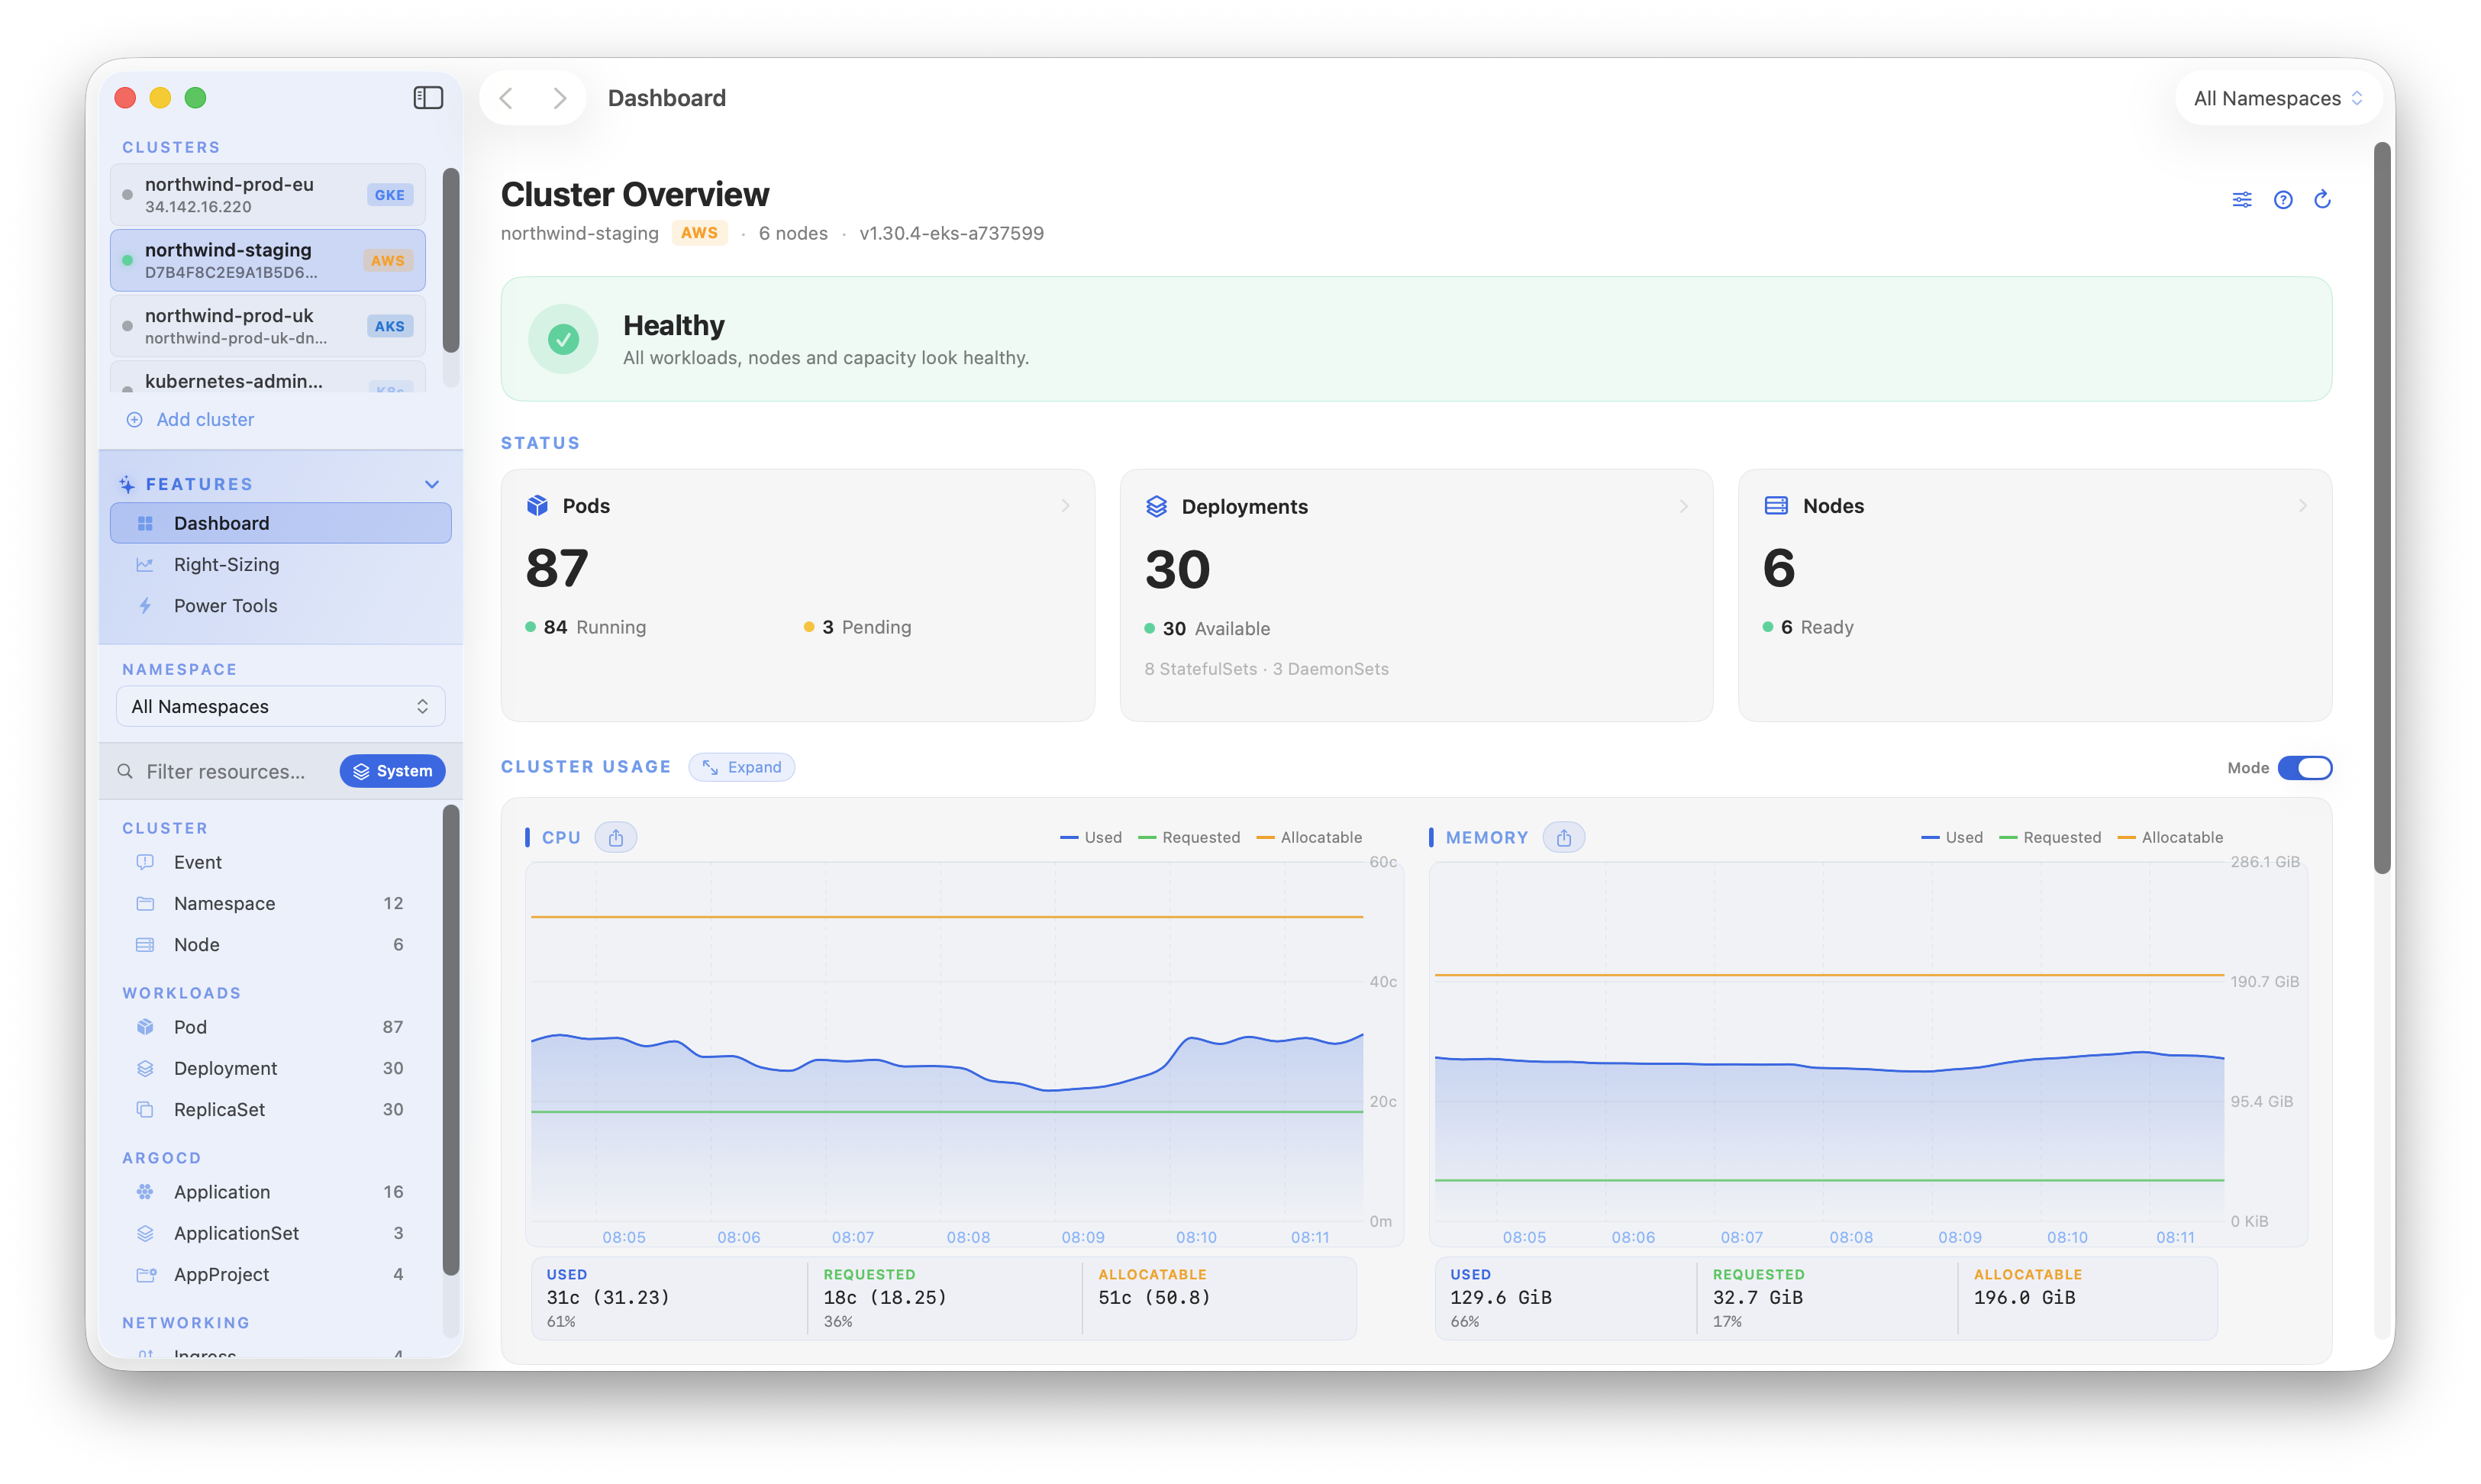Click the '3 Pending' pods status
The image size is (2481, 1484).
pos(858,627)
